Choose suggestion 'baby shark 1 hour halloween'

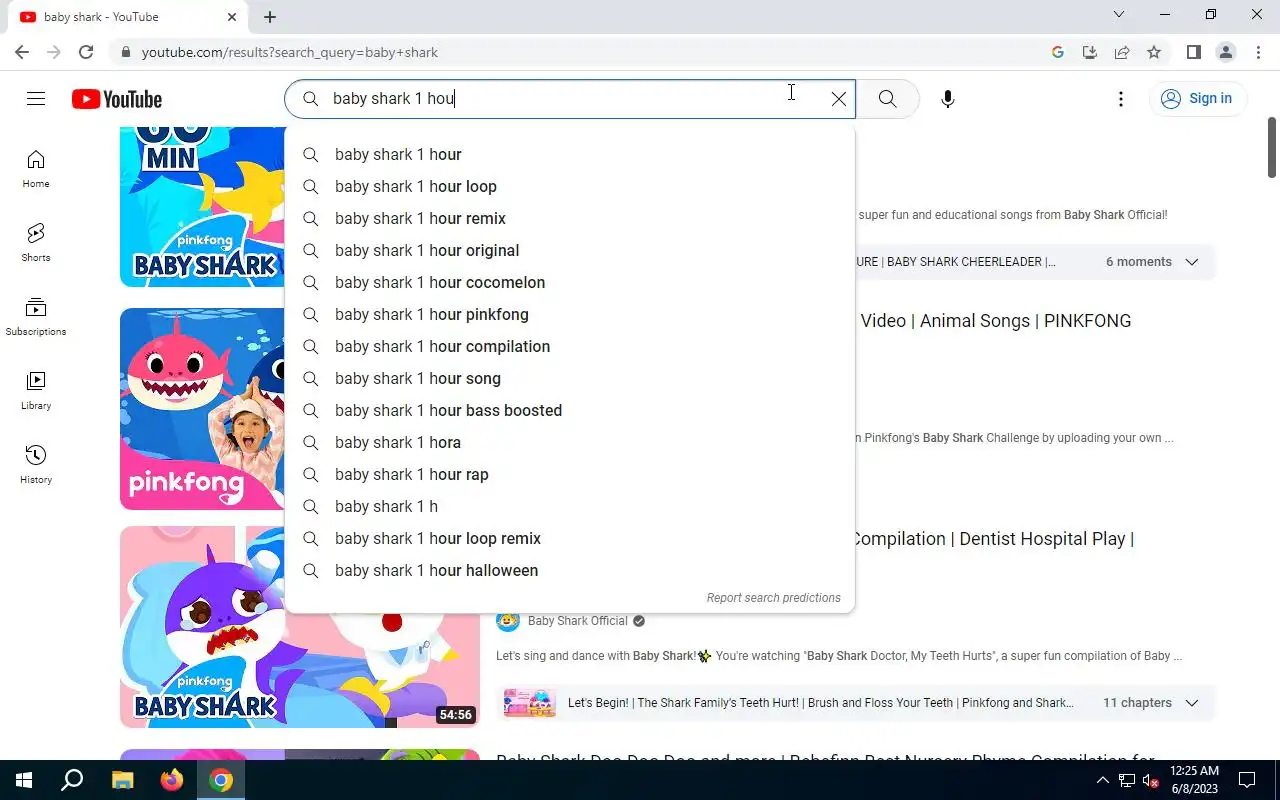coord(570,570)
